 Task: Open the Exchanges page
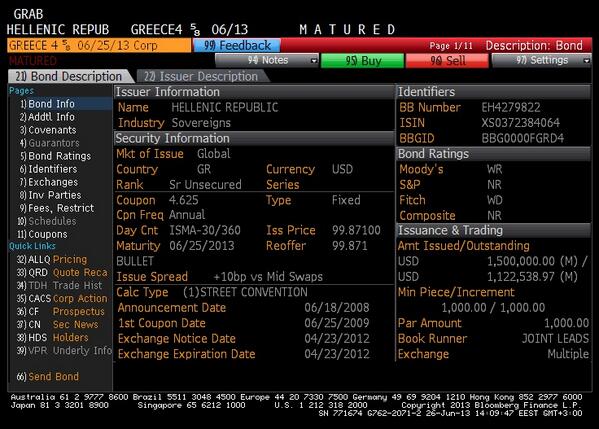(49, 182)
